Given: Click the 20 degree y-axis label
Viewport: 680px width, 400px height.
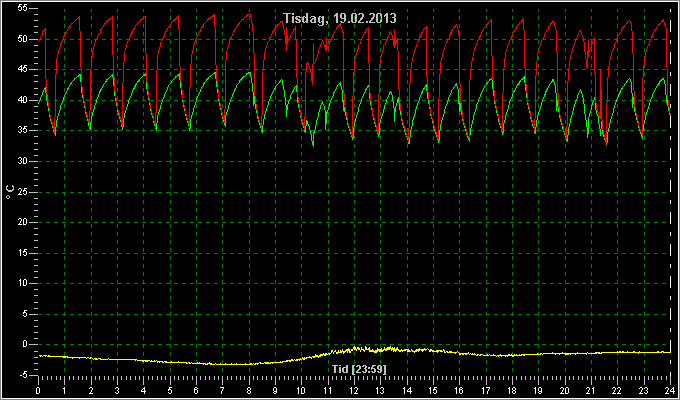Looking at the screenshot, I should coord(23,222).
